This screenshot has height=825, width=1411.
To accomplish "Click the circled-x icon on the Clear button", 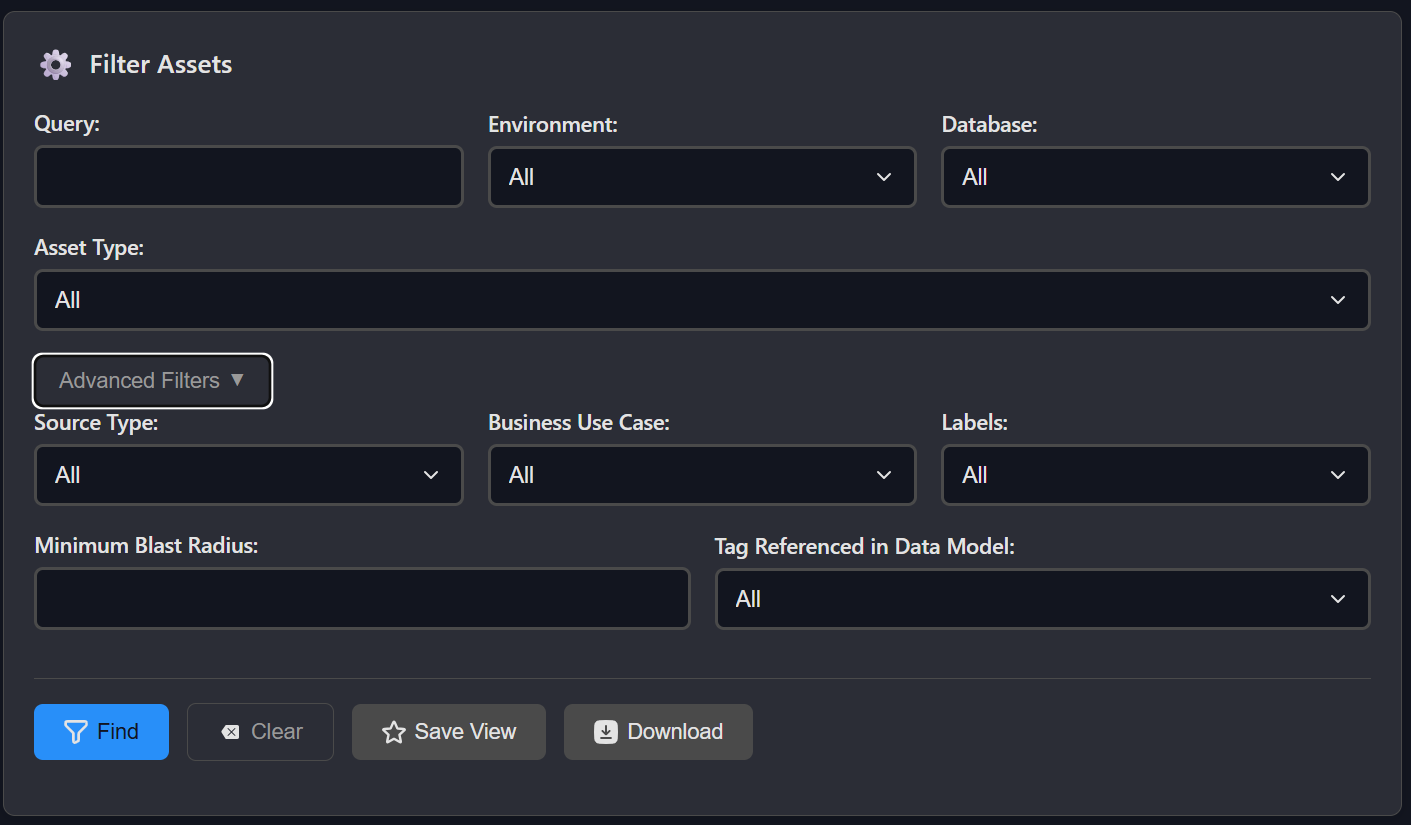I will (x=230, y=731).
